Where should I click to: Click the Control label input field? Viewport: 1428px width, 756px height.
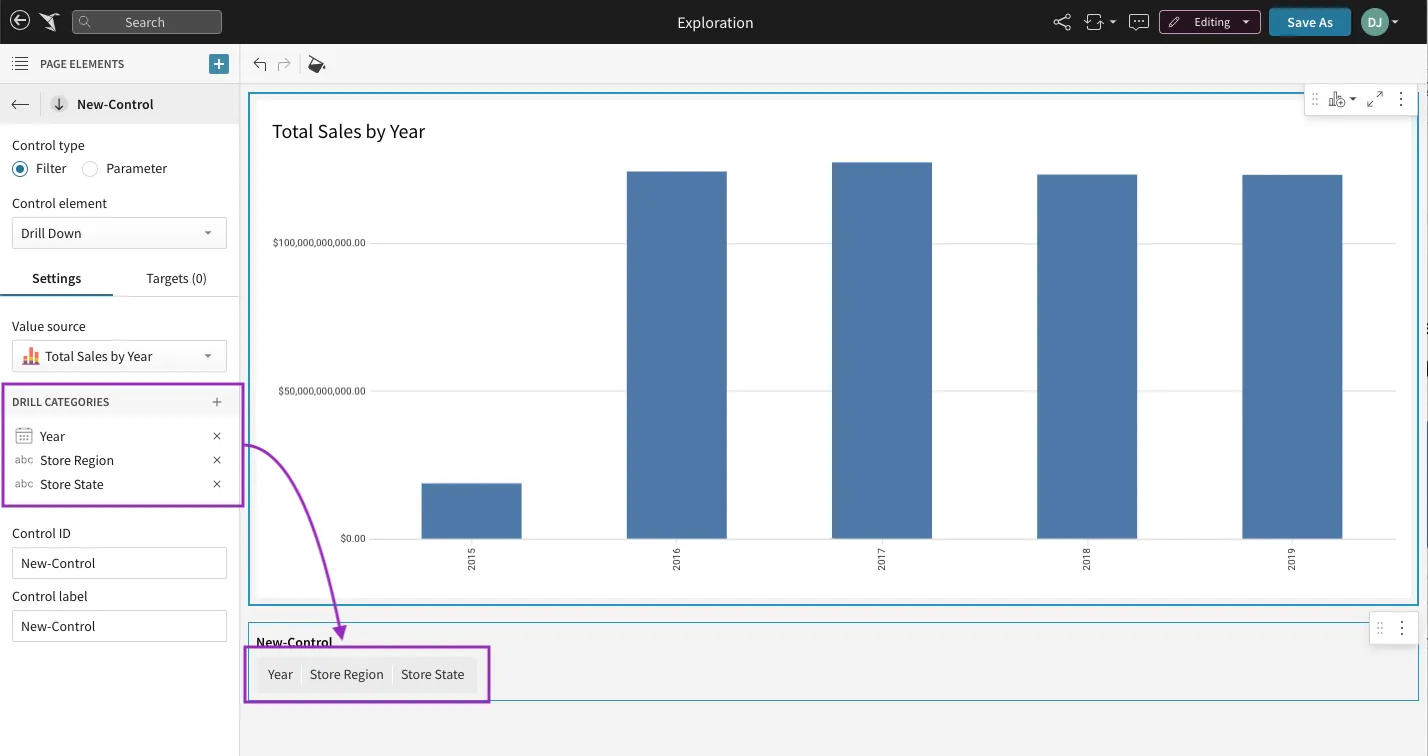pos(119,626)
